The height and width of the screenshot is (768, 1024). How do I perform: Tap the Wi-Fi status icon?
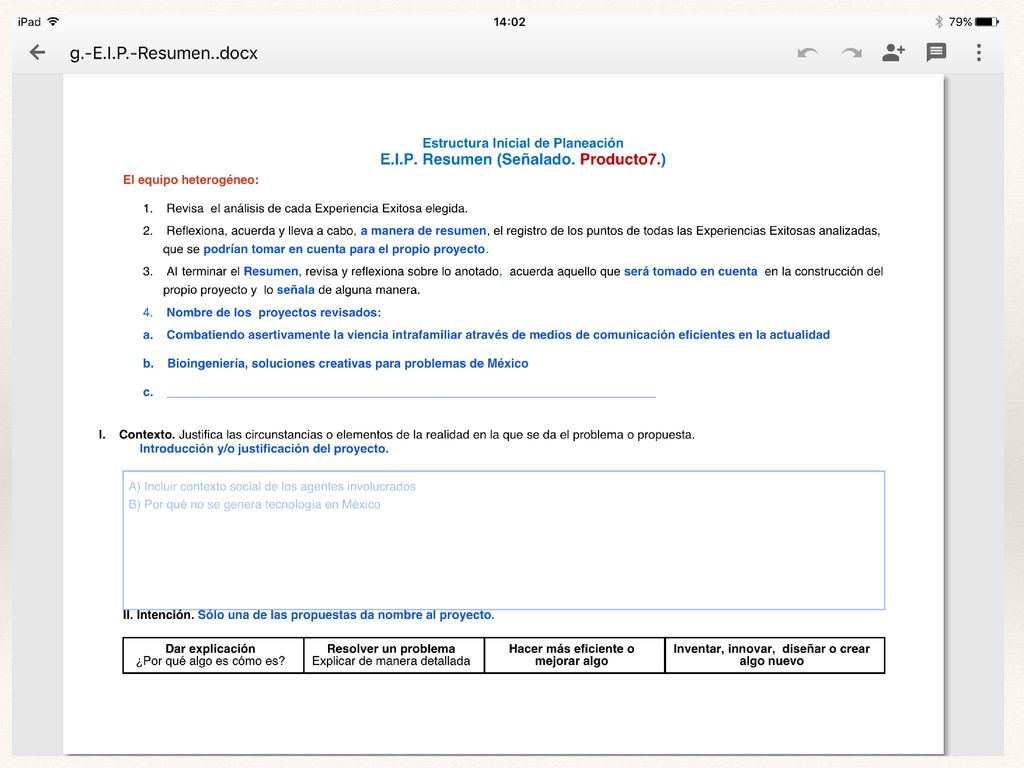53,22
